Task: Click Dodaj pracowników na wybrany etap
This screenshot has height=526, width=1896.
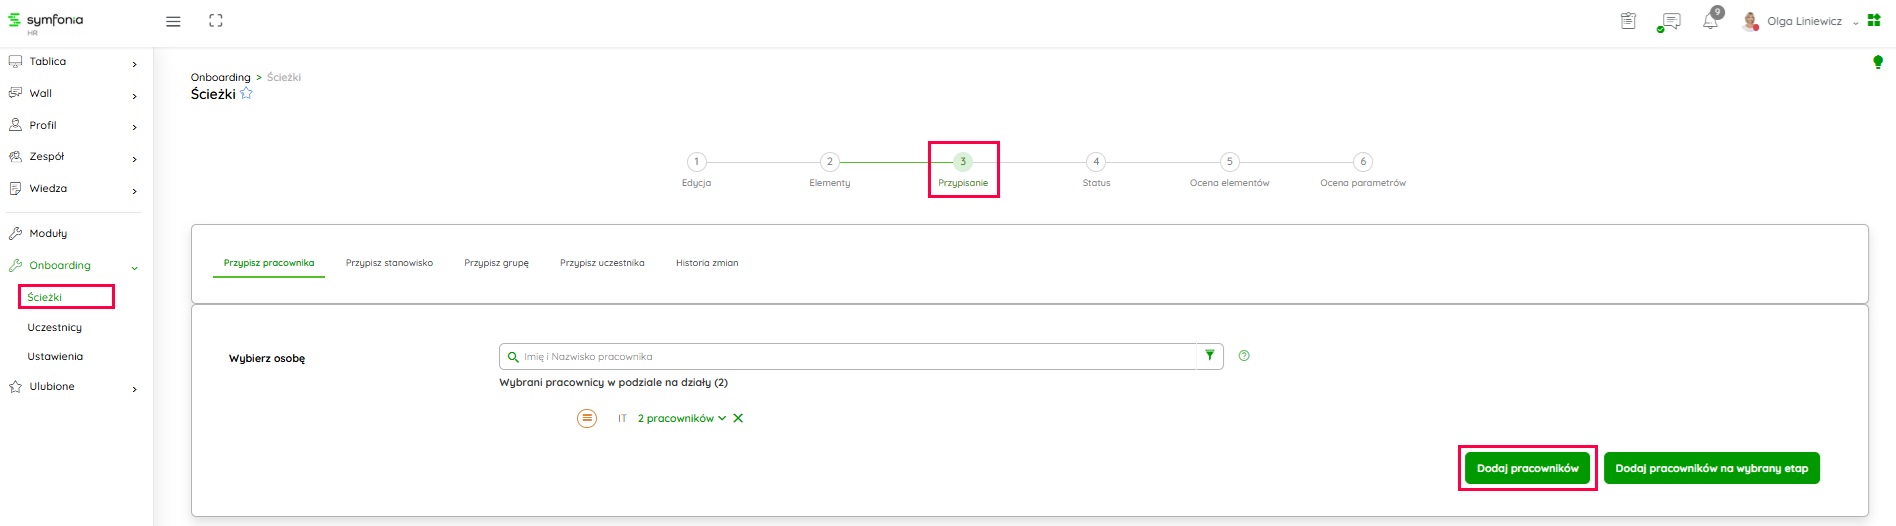Action: click(1711, 468)
